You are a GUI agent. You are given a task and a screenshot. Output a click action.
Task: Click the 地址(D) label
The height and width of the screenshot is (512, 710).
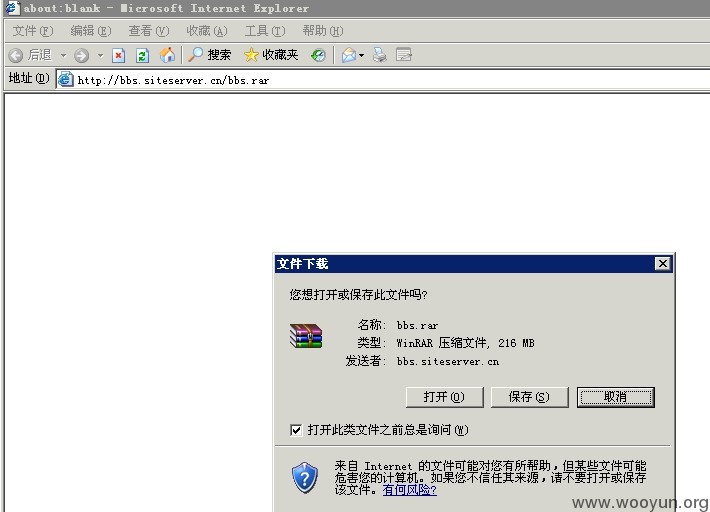click(29, 78)
